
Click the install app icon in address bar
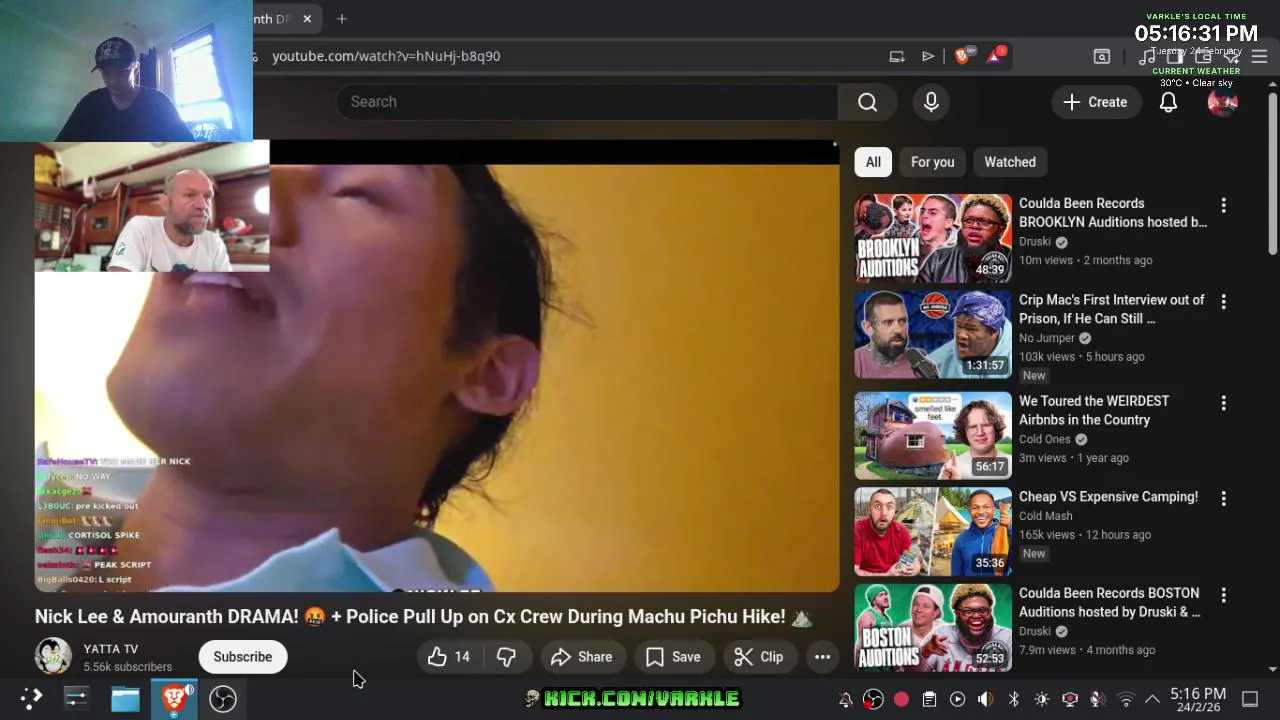click(x=897, y=56)
